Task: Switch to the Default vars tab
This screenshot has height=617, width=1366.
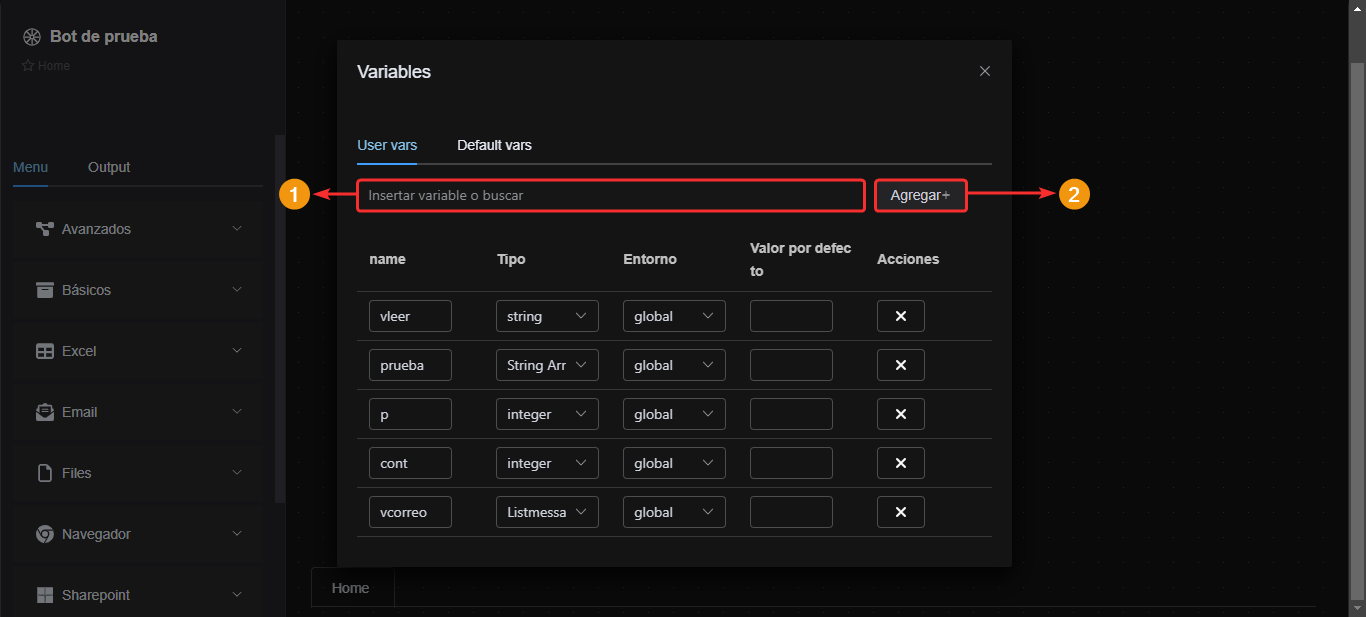Action: pyautogui.click(x=494, y=145)
